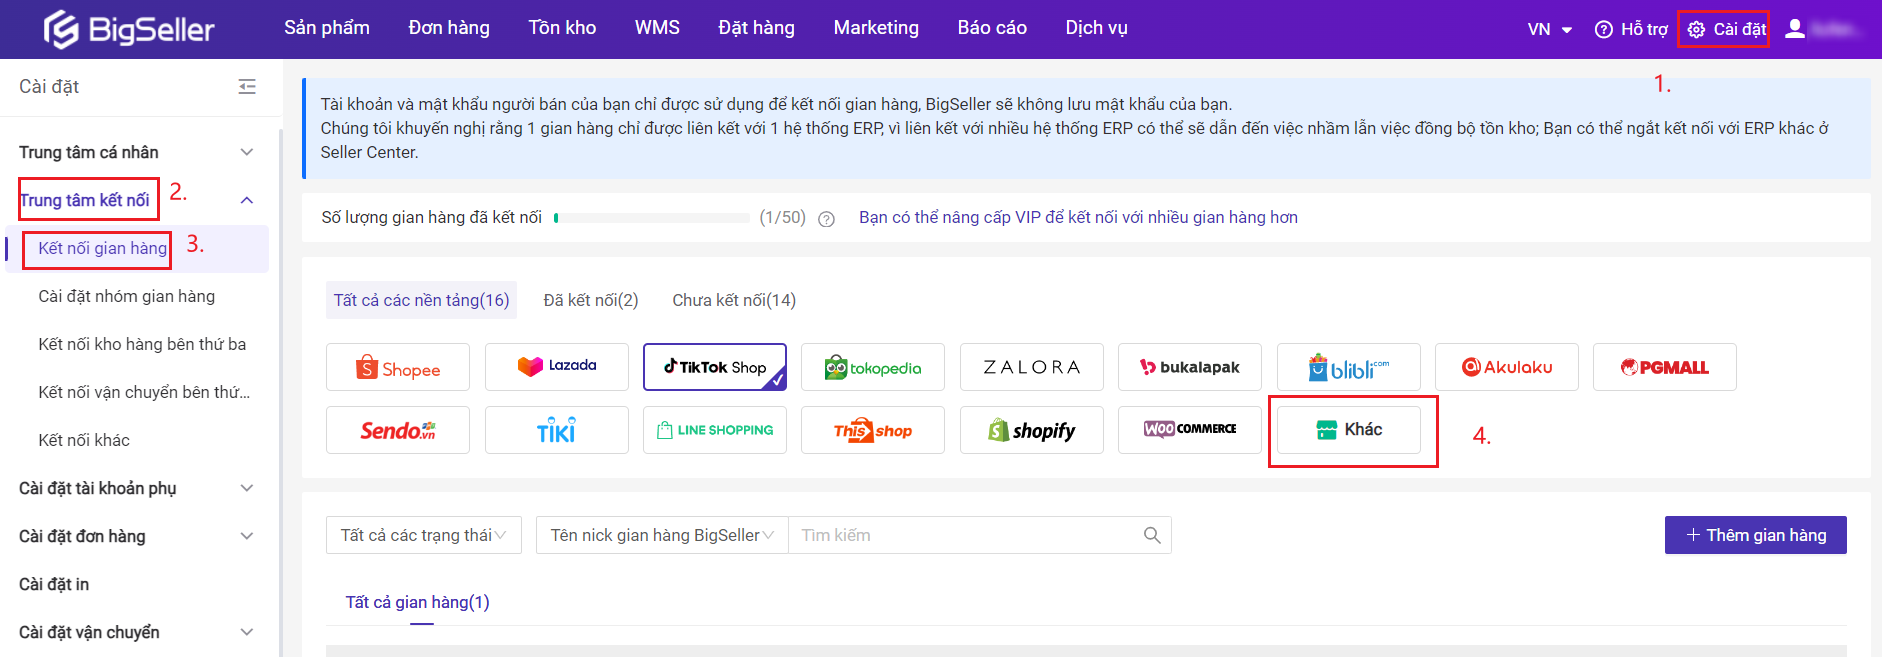Open the user account avatar icon
The height and width of the screenshot is (657, 1882).
pyautogui.click(x=1795, y=29)
